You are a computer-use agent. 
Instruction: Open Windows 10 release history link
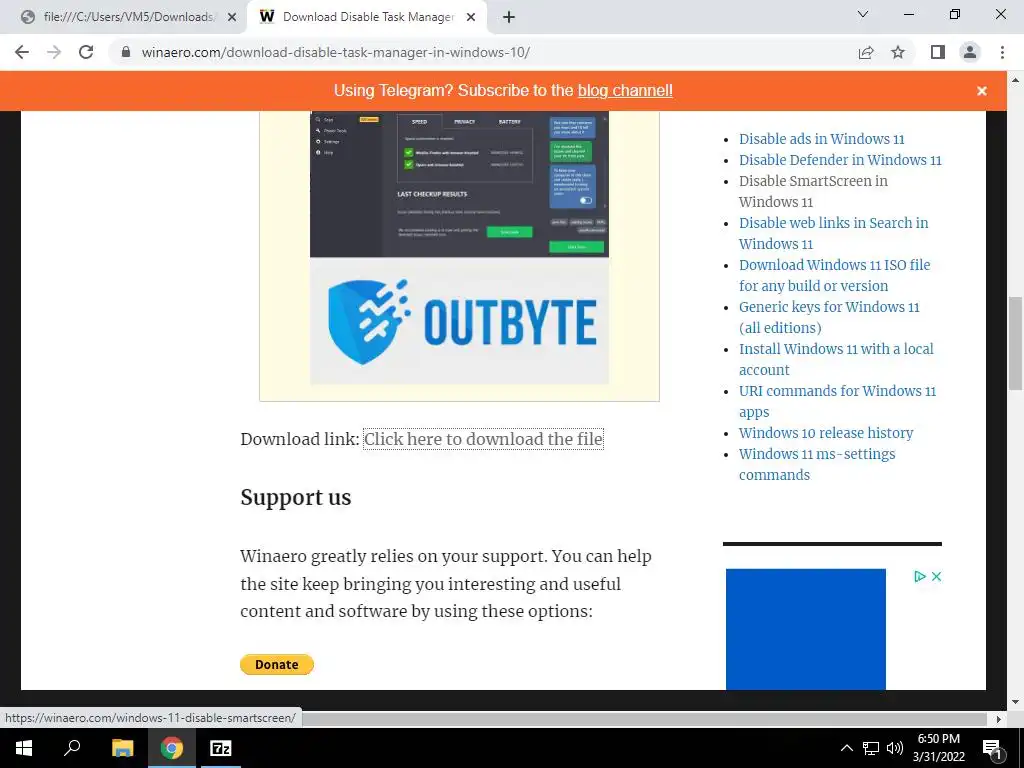826,433
